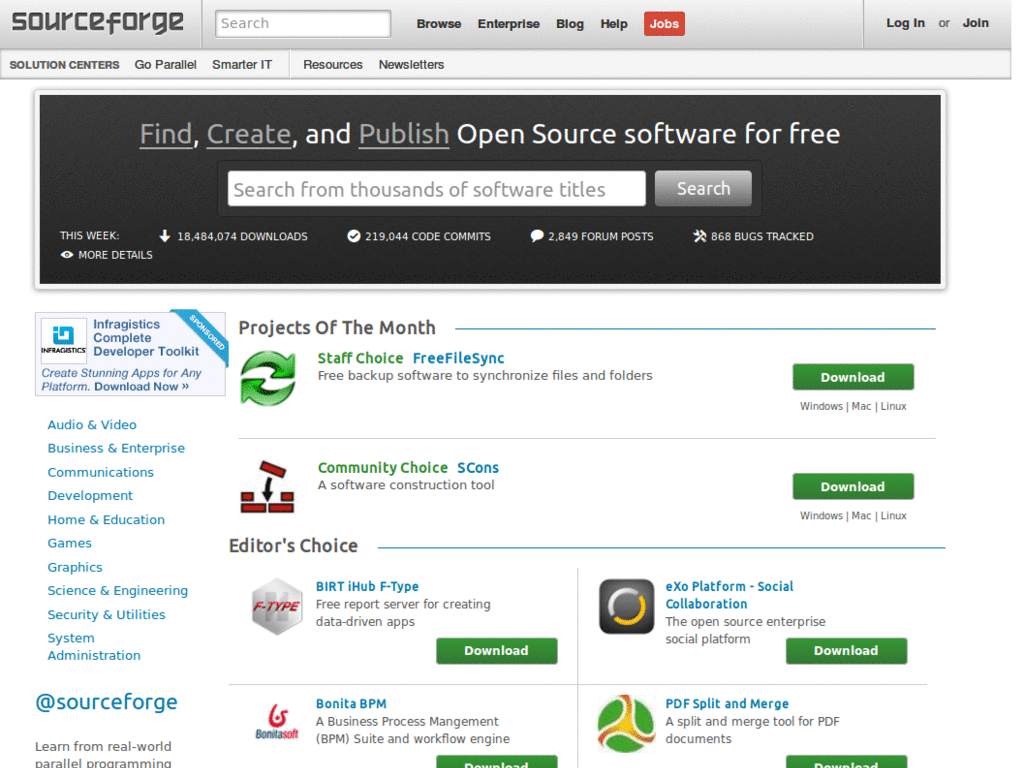Open Bonita BPM title link
Viewport: 1024px width, 768px height.
tap(351, 704)
